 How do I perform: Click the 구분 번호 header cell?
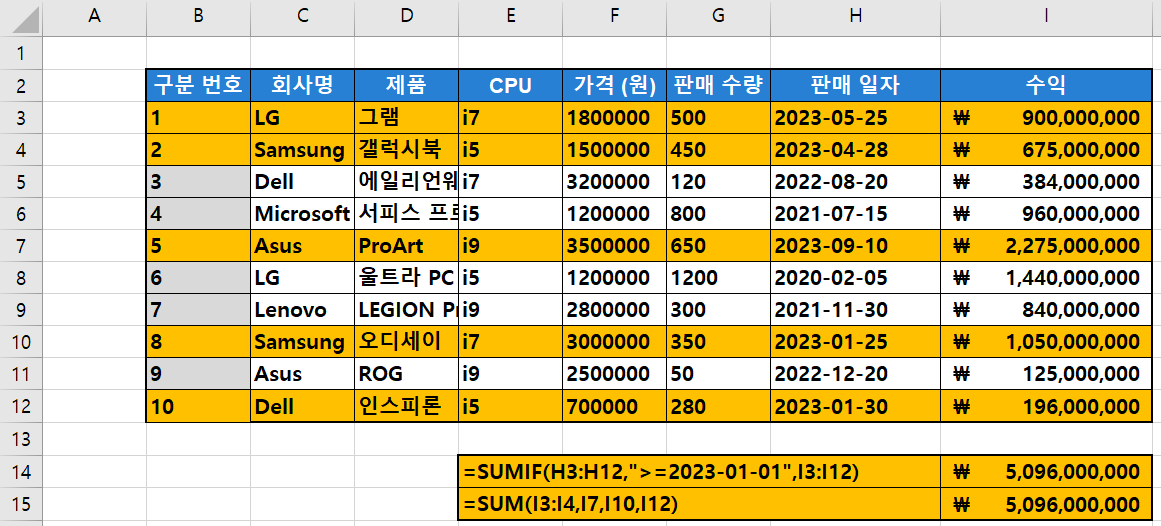(x=198, y=85)
